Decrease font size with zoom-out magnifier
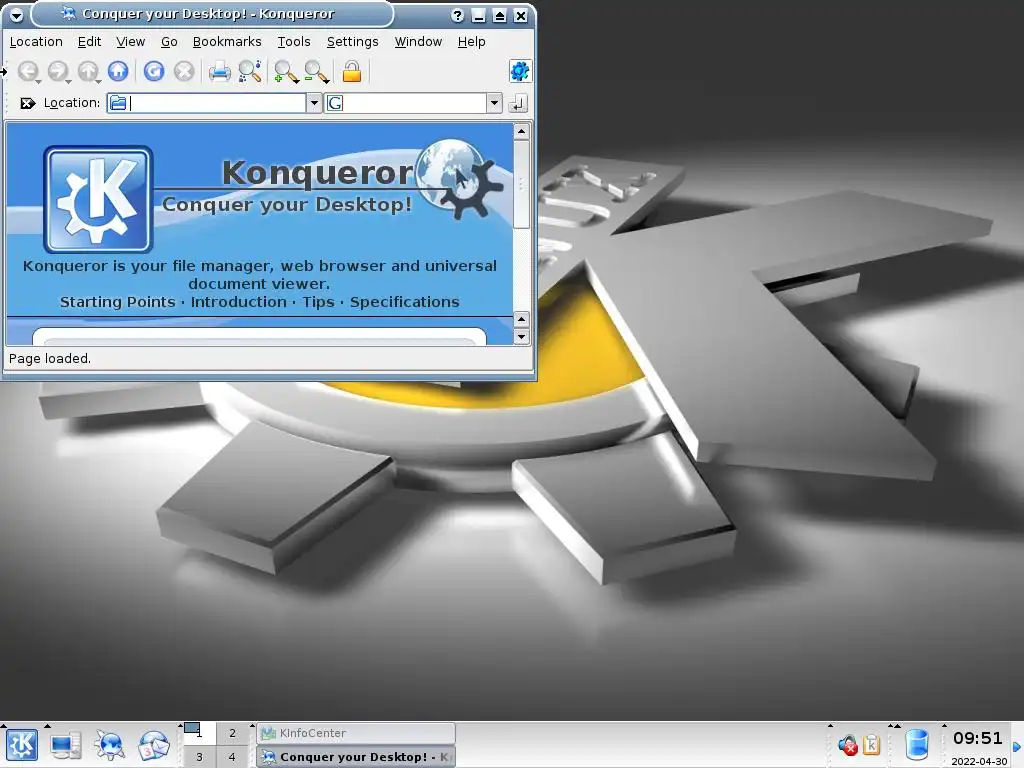This screenshot has height=768, width=1024. pyautogui.click(x=315, y=71)
